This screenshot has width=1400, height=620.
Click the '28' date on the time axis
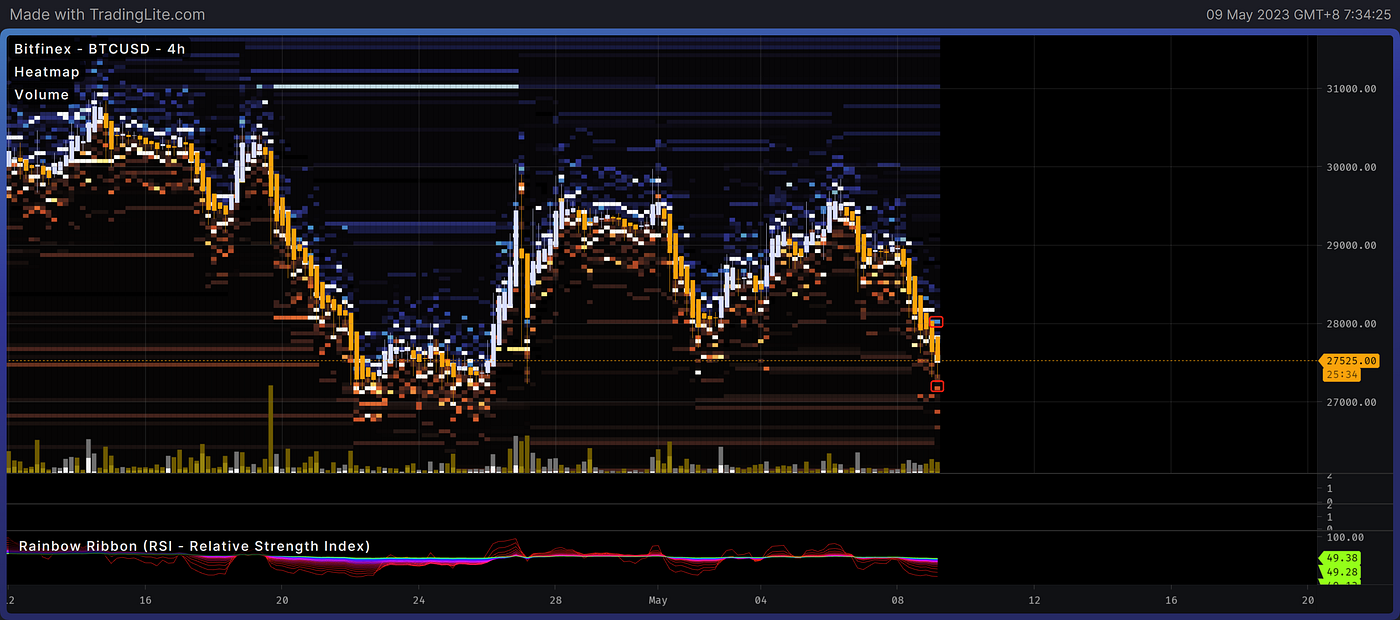click(x=555, y=601)
